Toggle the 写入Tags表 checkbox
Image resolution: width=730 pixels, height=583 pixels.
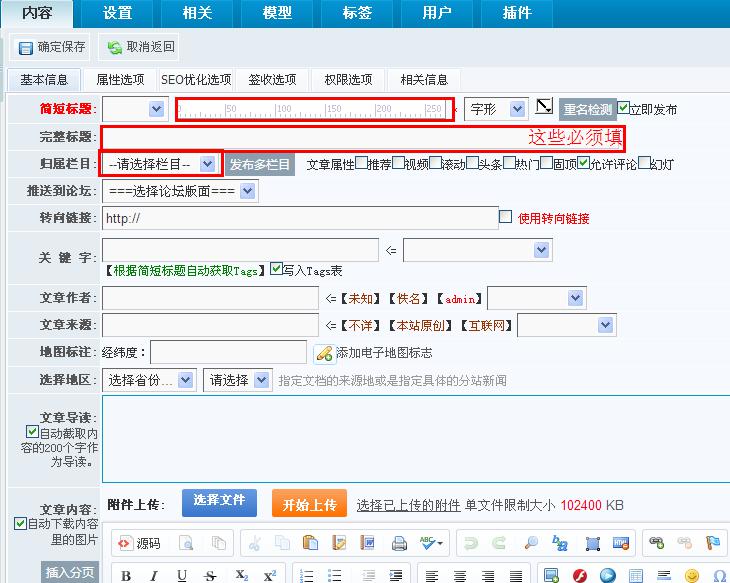(276, 269)
